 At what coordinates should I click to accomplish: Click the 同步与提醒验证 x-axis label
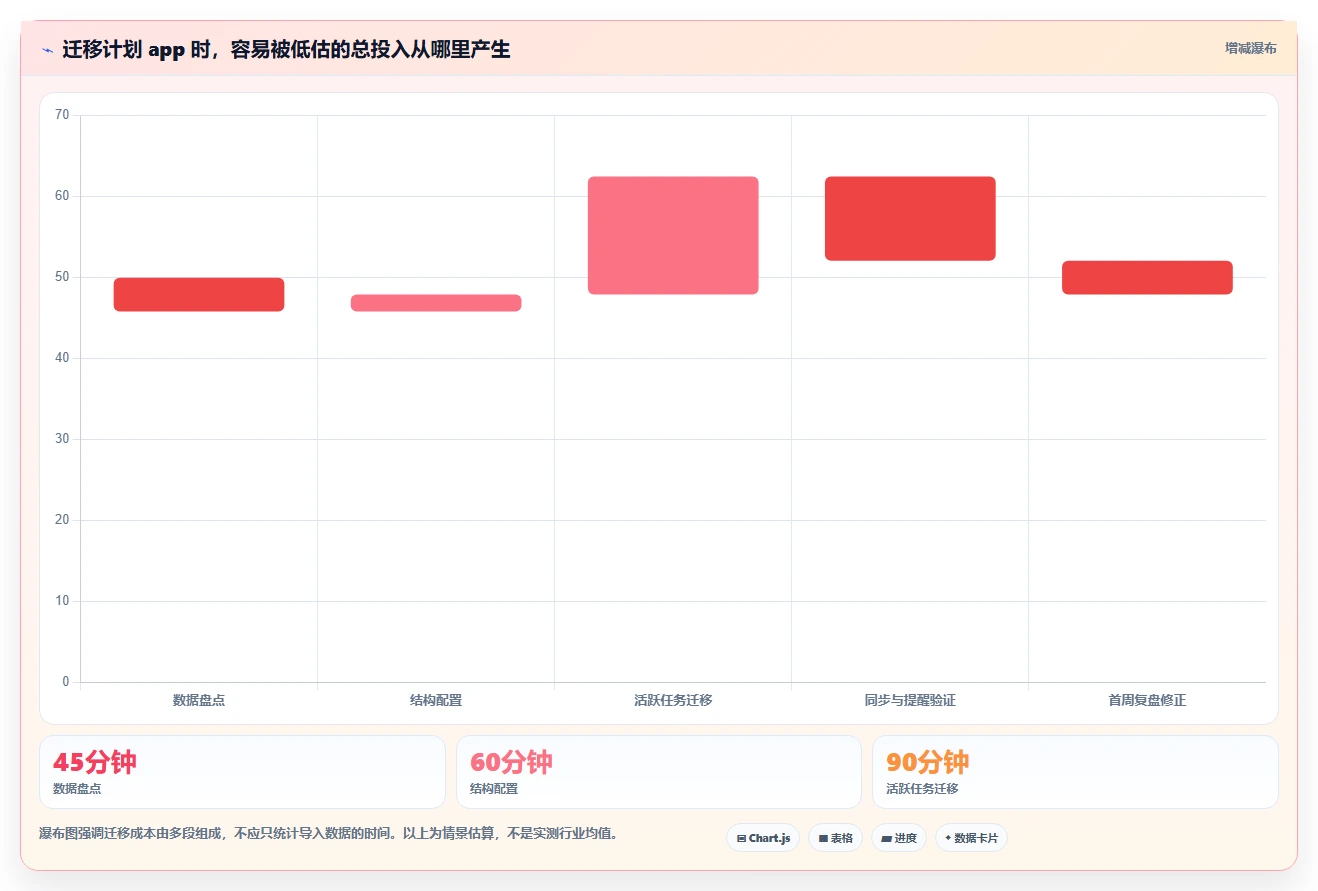(910, 700)
